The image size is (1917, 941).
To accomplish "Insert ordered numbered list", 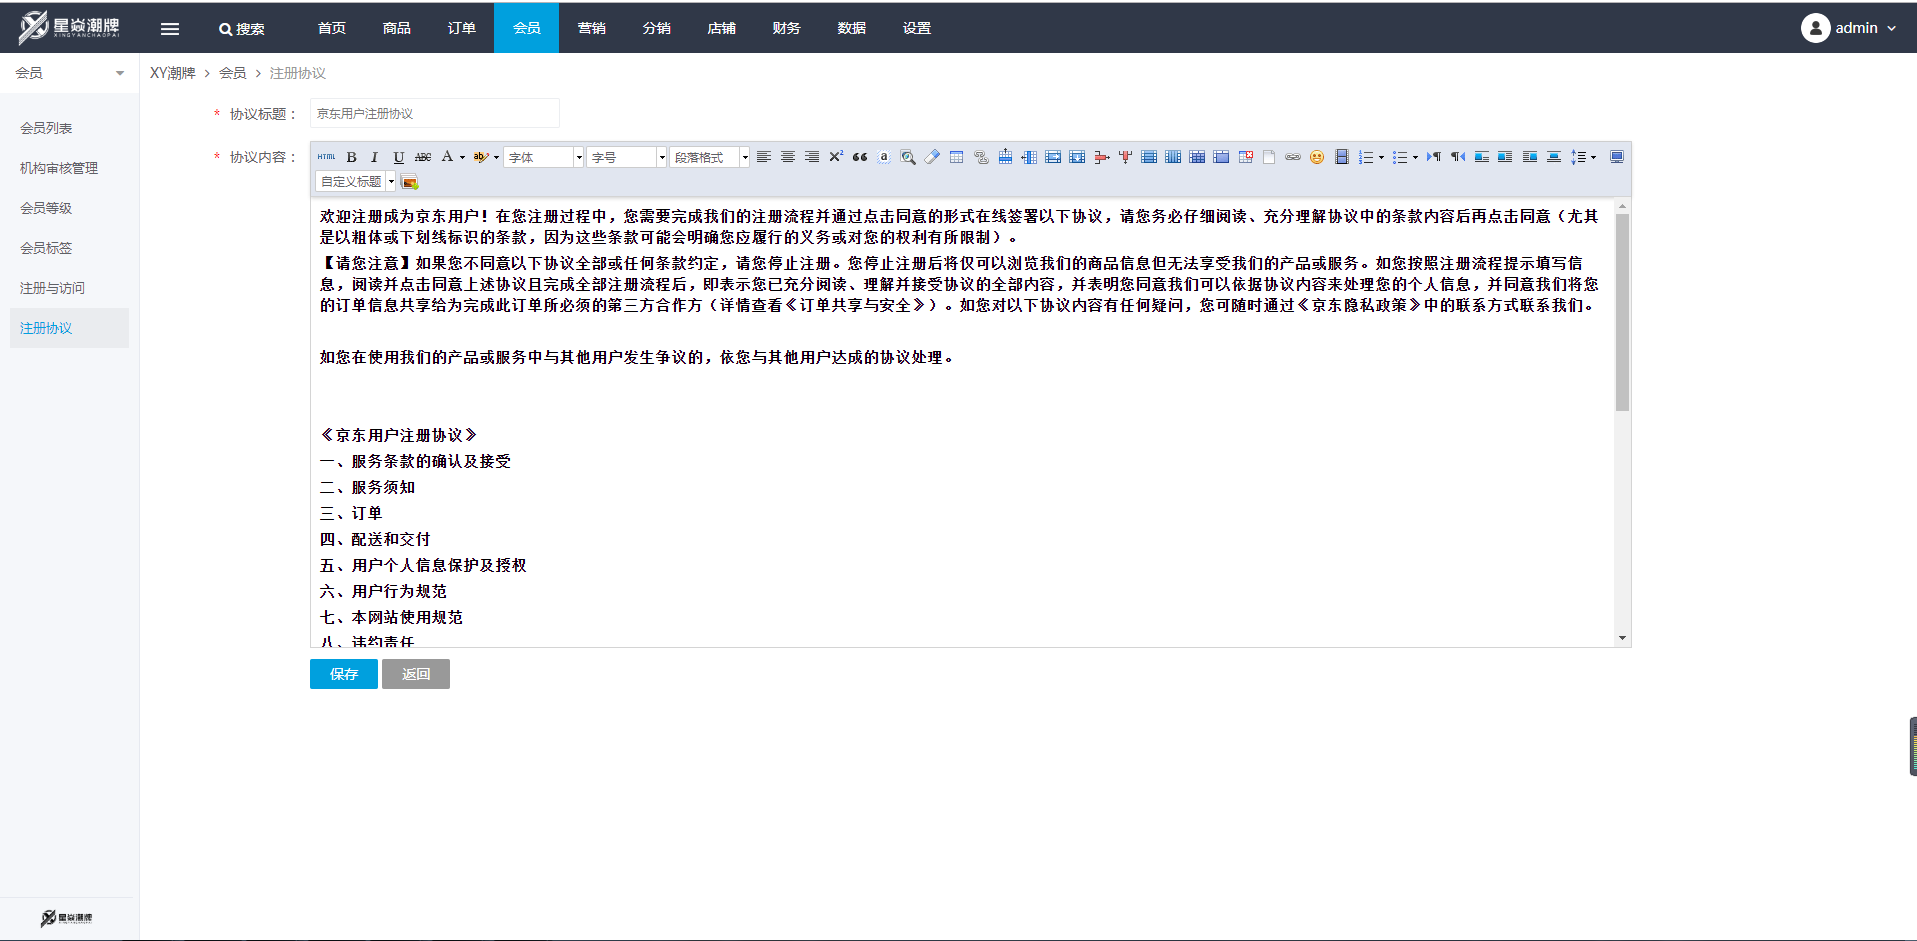I will tap(1365, 157).
